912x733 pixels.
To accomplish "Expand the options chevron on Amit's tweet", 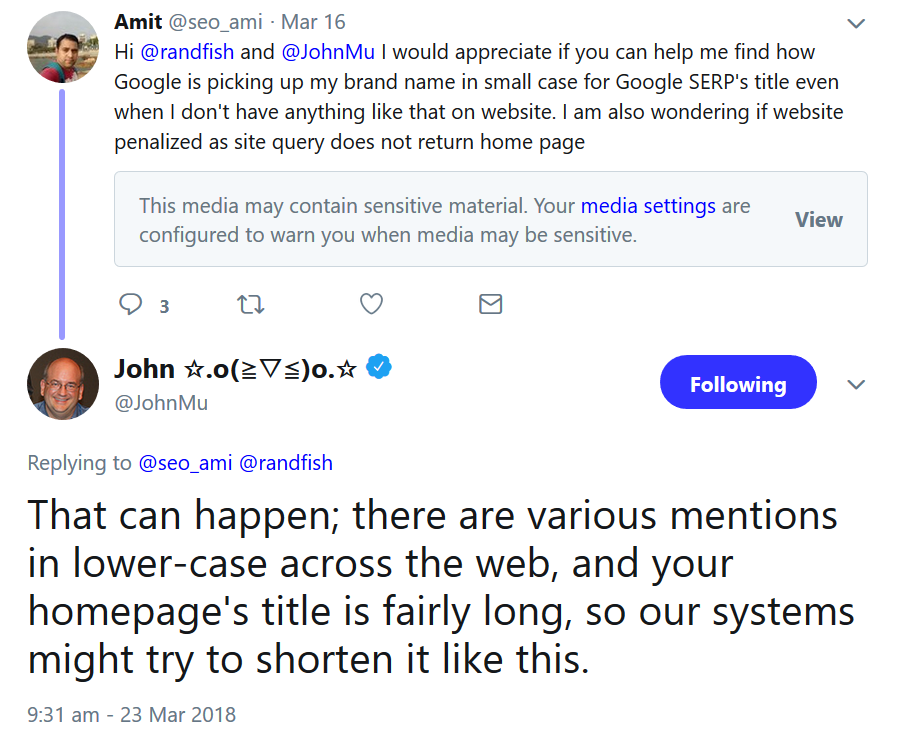I will point(856,22).
